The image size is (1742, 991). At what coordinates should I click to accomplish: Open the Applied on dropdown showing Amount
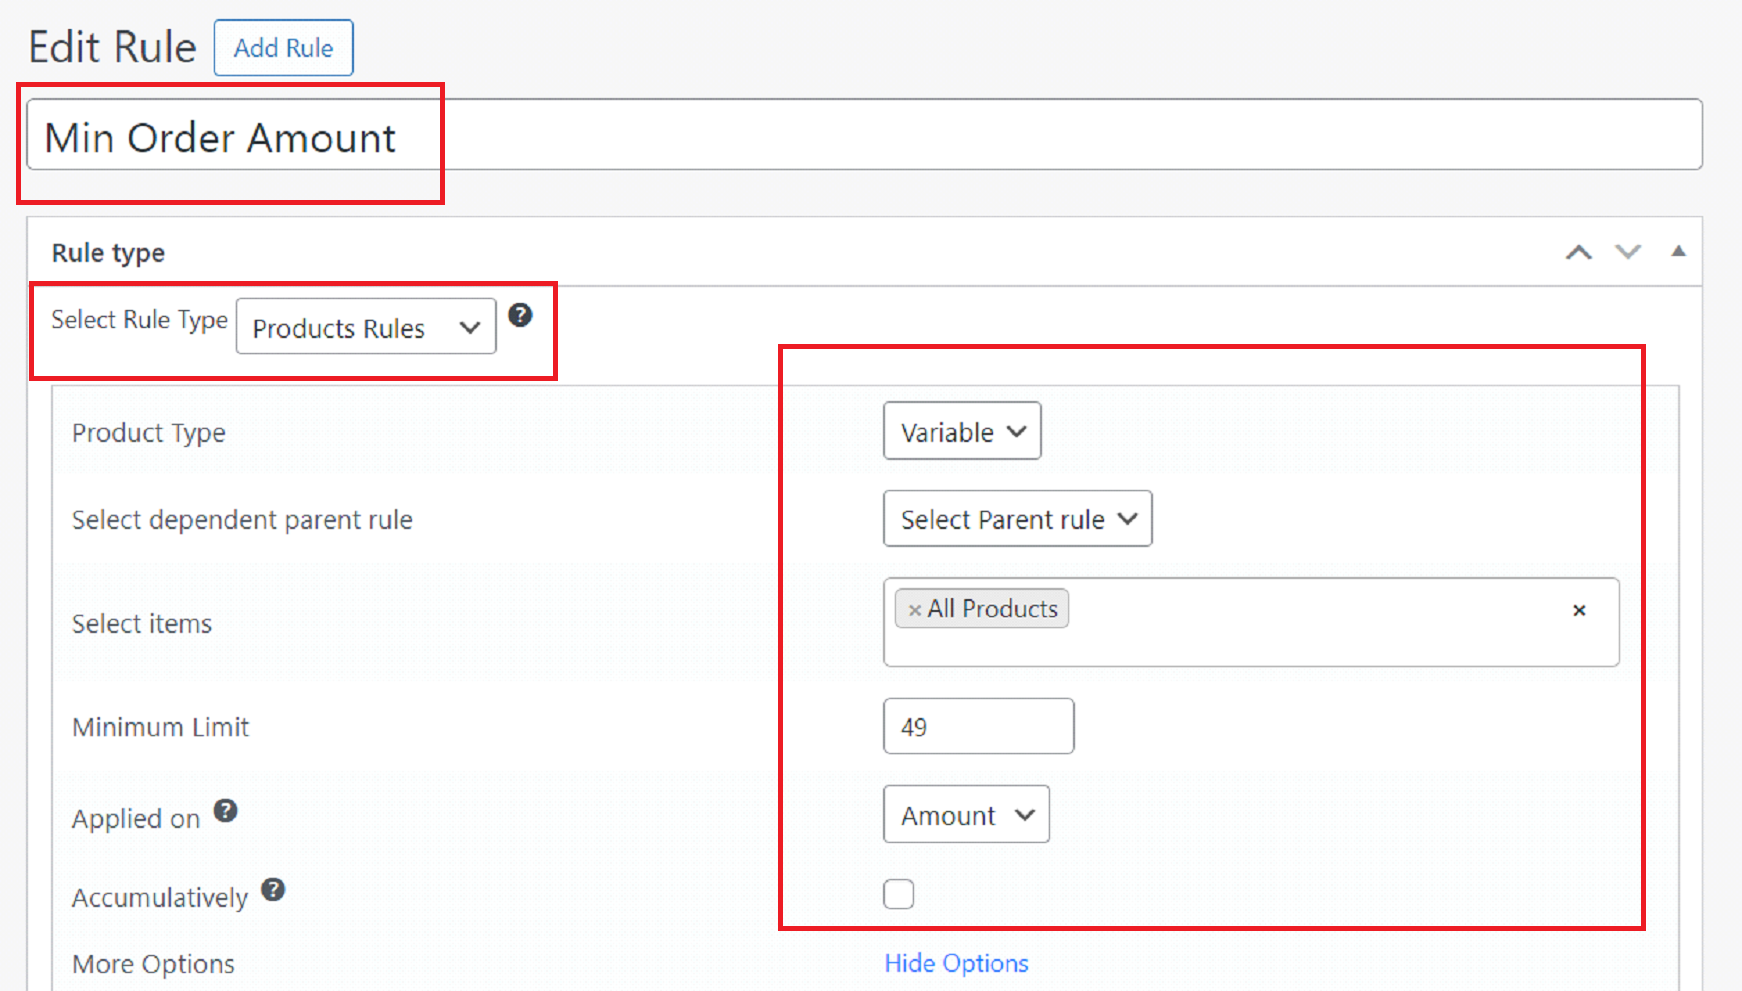965,814
